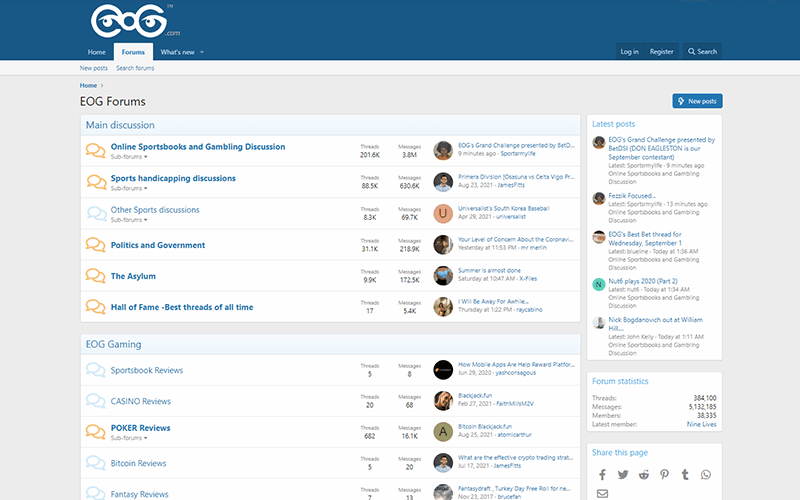Open 'EOG's Best Bet thread for Wednesday' post

pos(645,238)
